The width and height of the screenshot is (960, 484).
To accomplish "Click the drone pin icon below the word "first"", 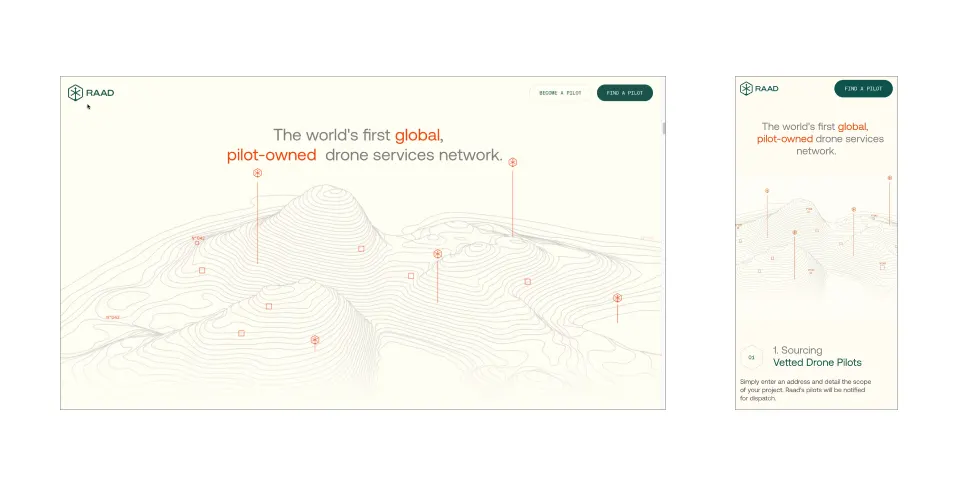I will point(257,173).
